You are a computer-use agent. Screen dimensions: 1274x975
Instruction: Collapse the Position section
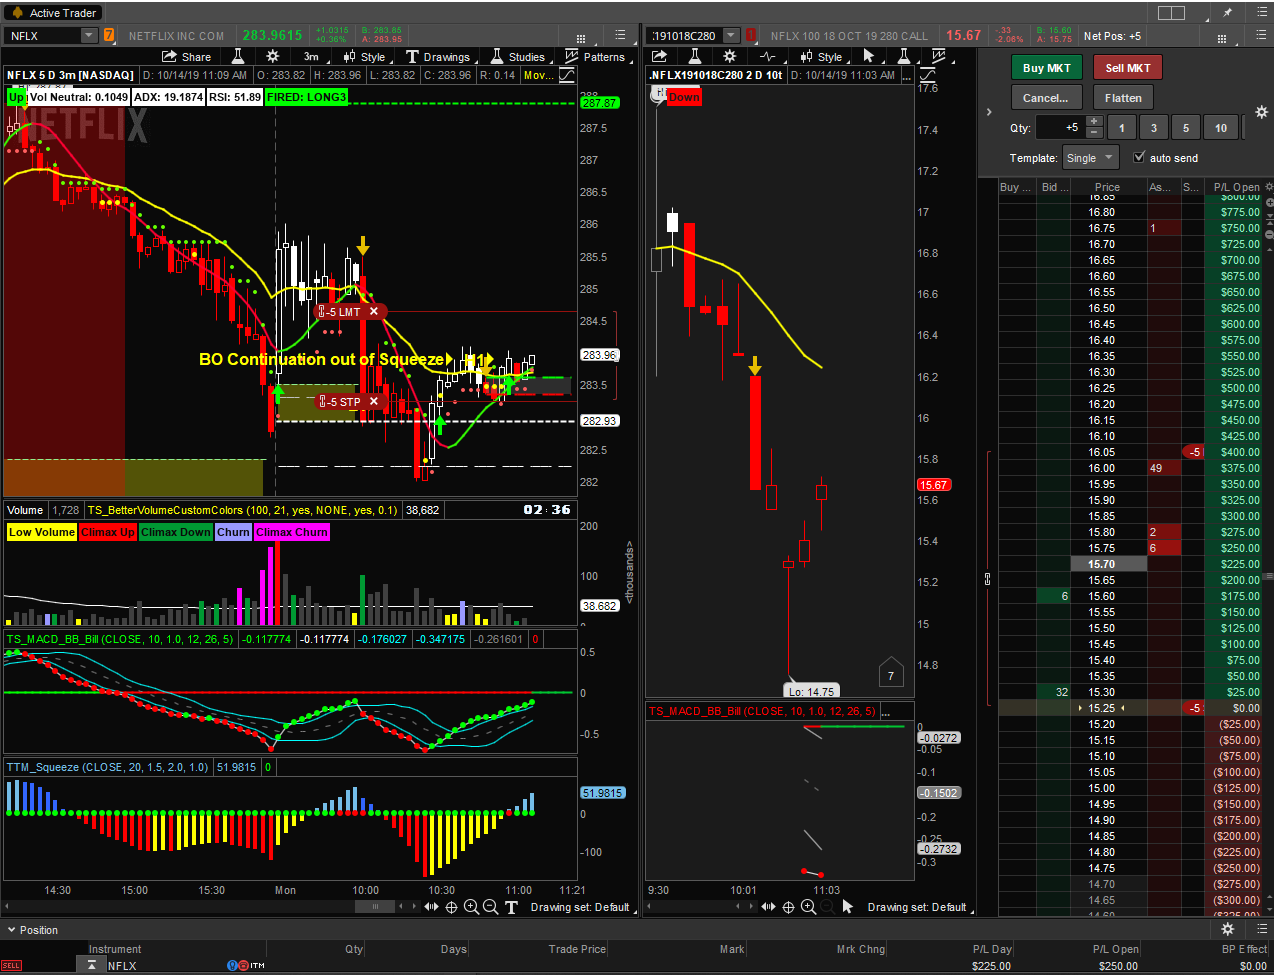[x=11, y=930]
